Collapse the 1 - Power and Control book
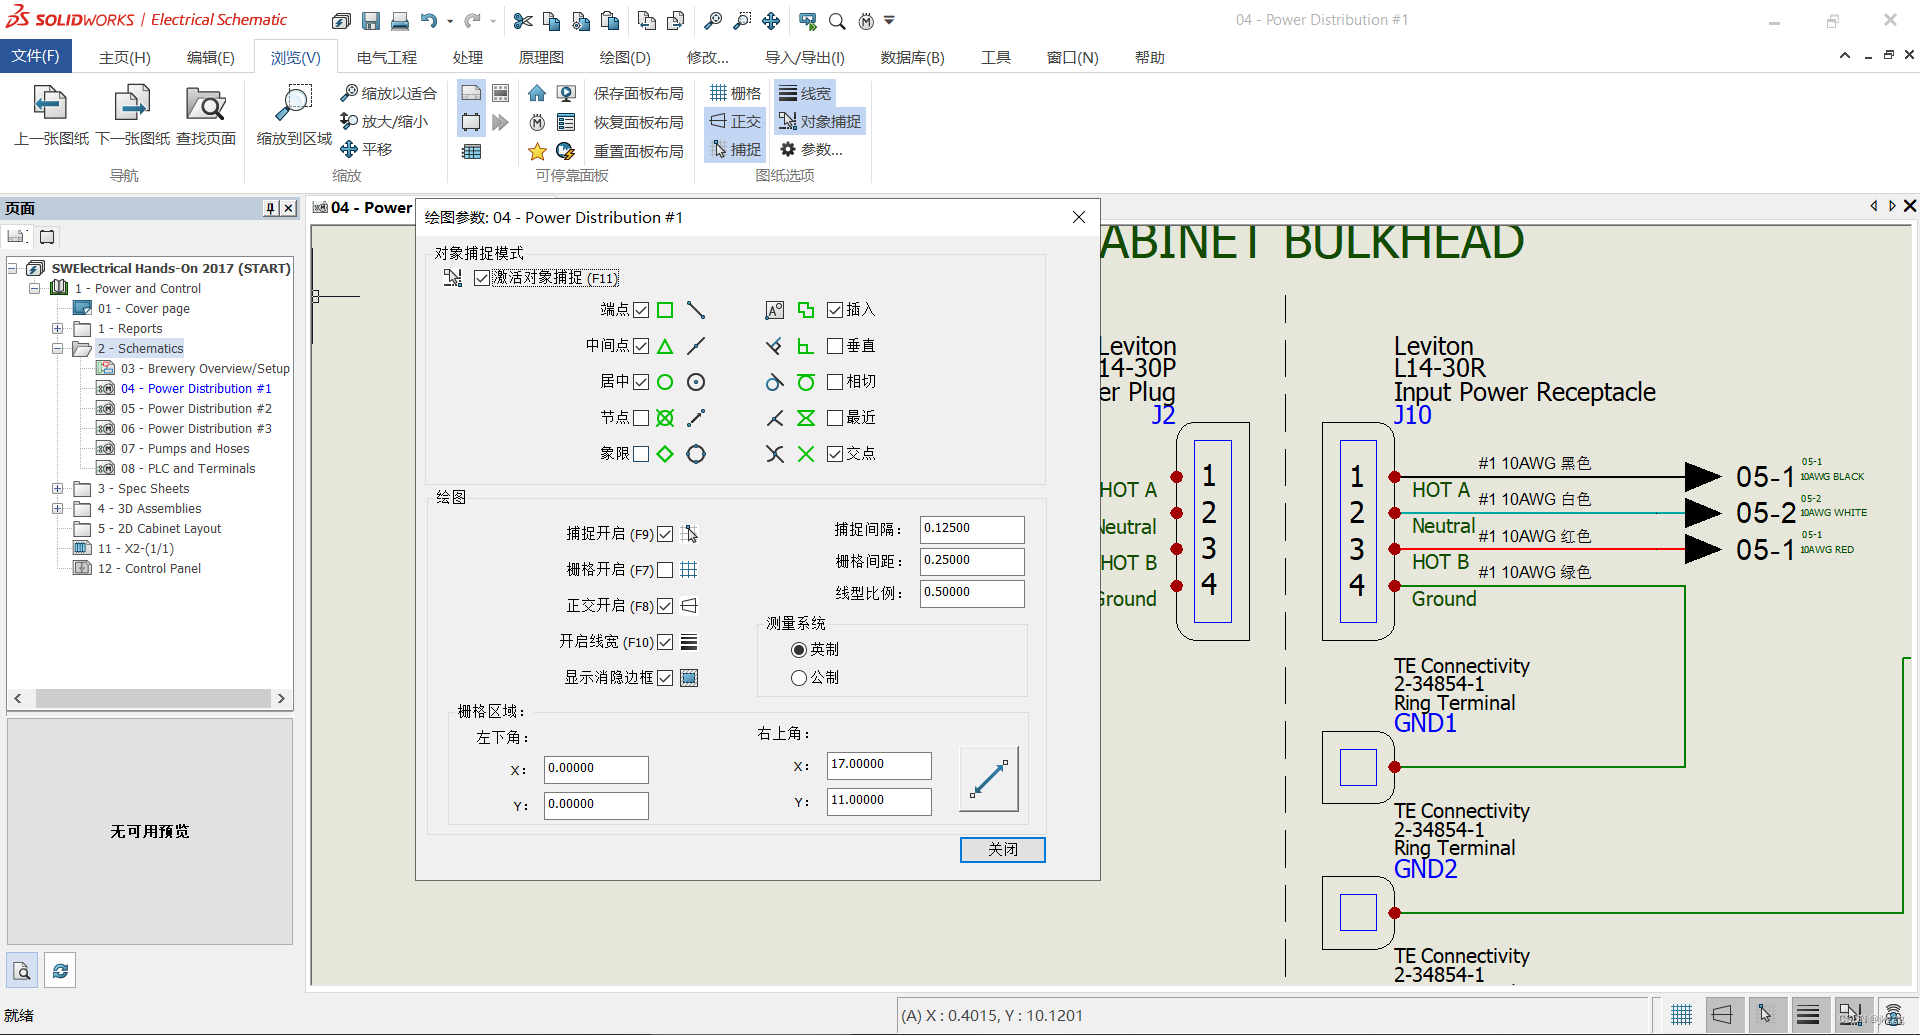 point(35,288)
